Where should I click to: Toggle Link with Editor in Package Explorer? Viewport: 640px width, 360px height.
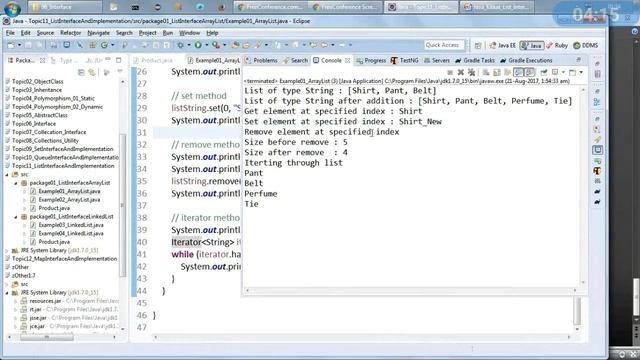click(x=92, y=72)
